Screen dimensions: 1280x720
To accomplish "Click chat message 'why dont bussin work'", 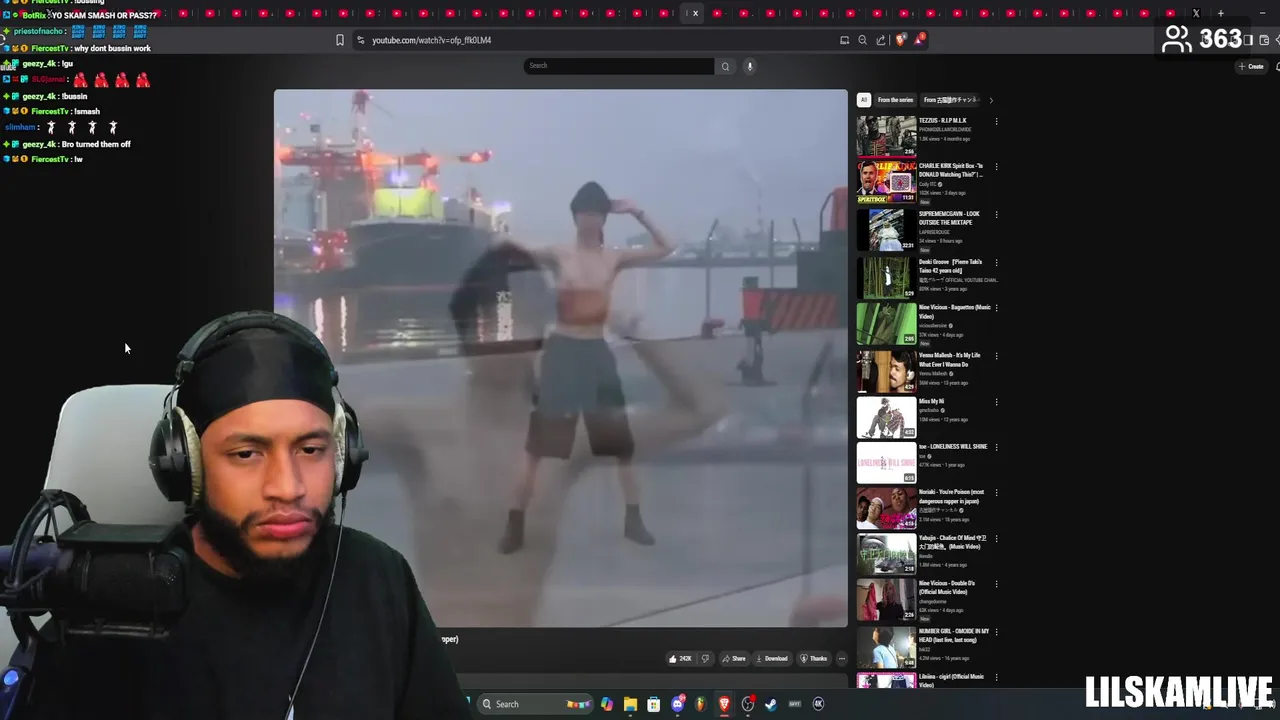I will click(x=112, y=48).
